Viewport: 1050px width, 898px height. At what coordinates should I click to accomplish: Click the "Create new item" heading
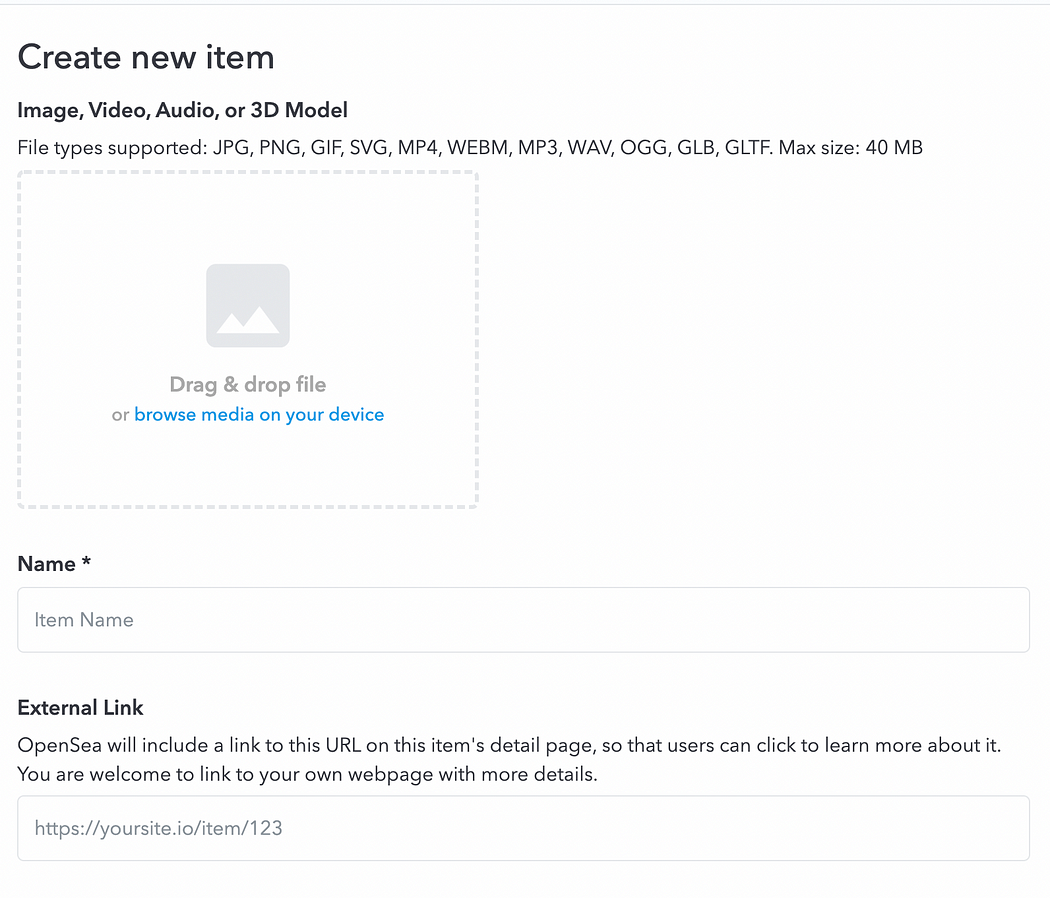(x=146, y=57)
